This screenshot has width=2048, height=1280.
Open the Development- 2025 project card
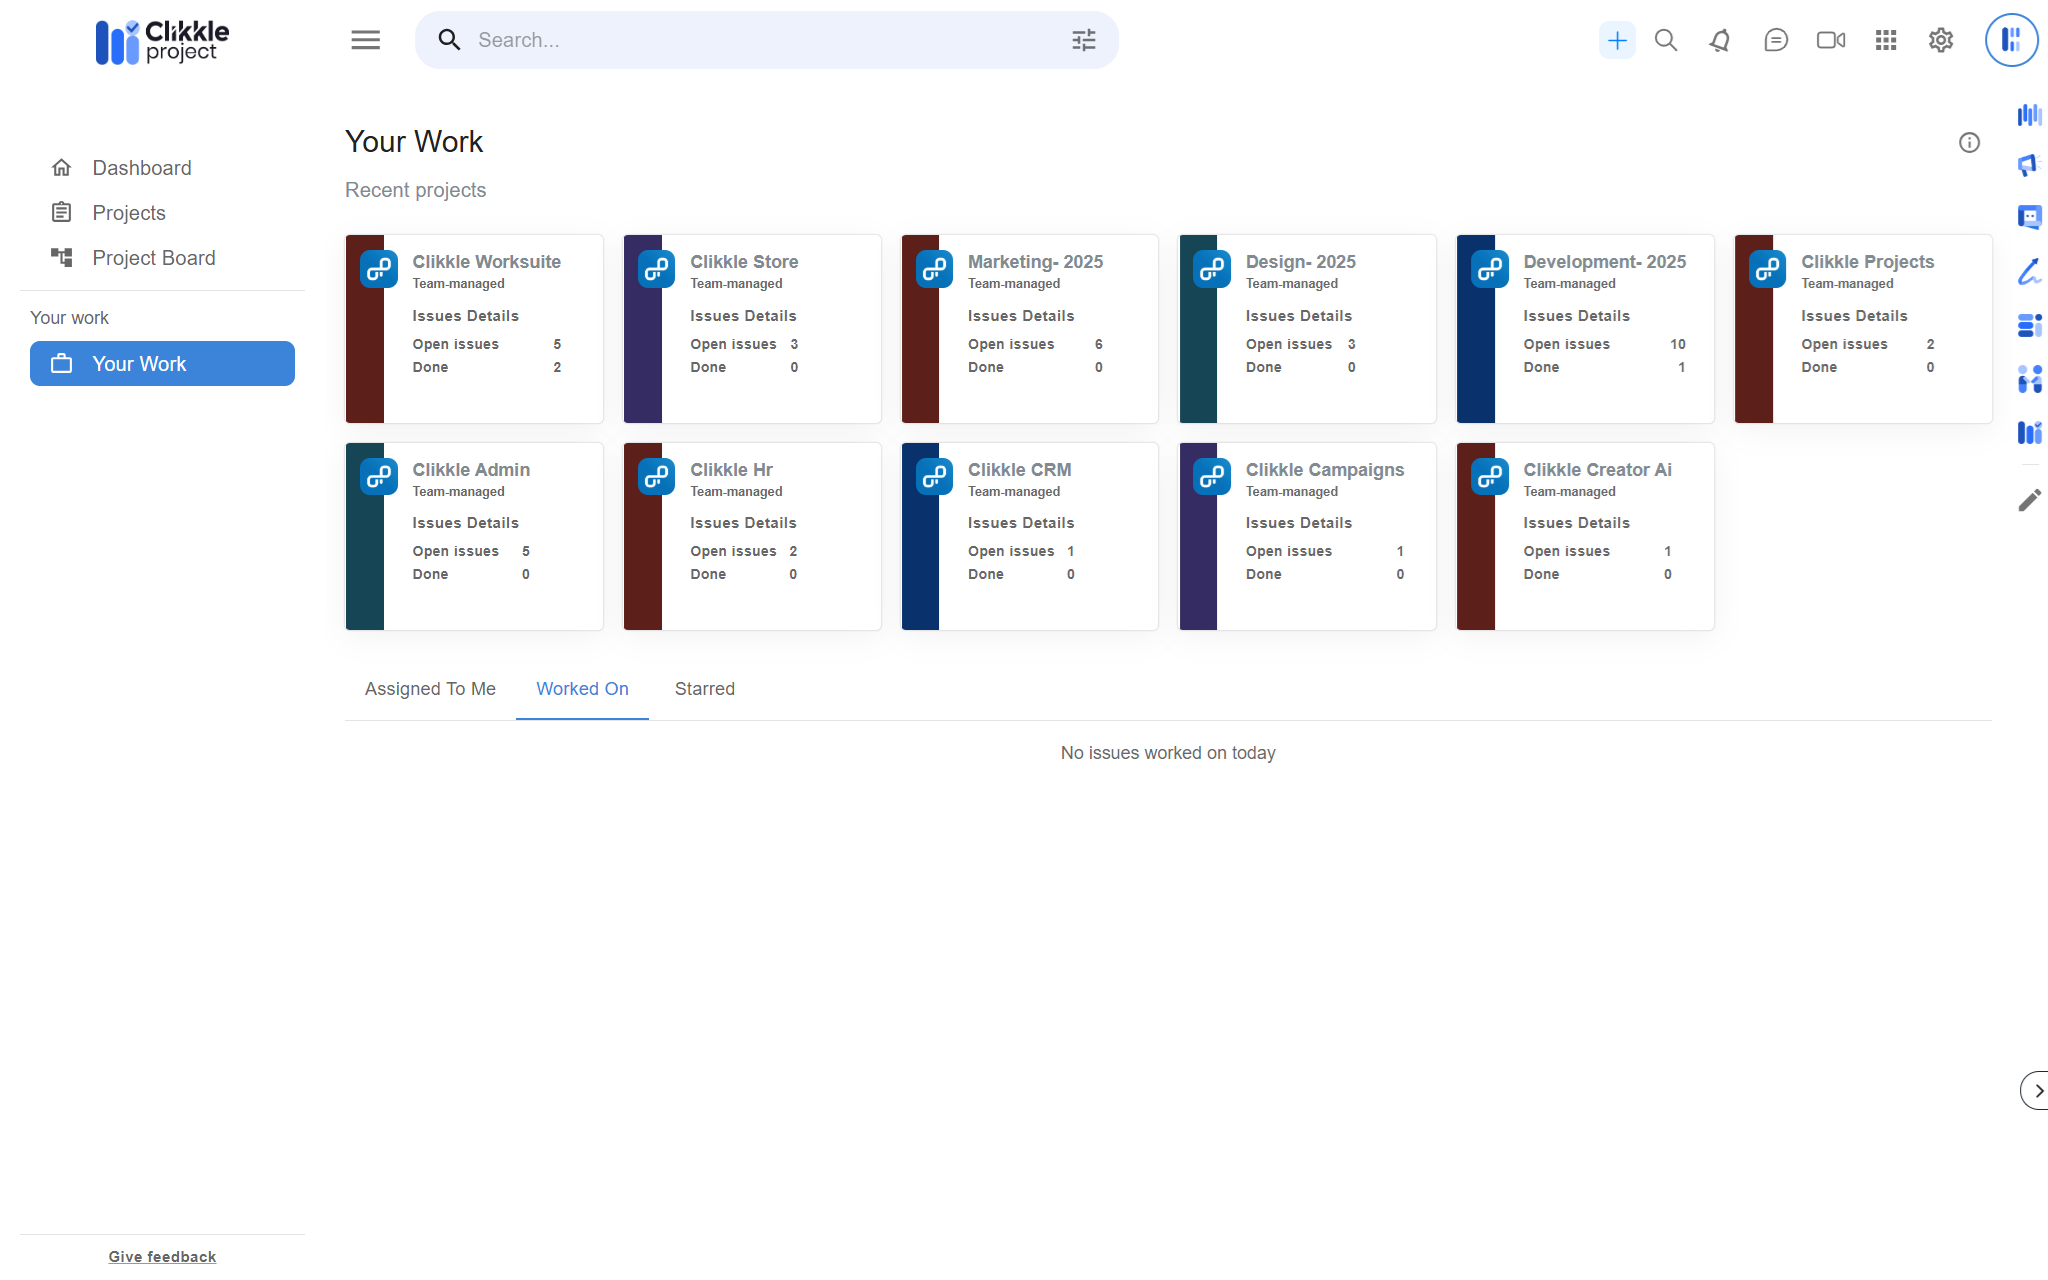pyautogui.click(x=1603, y=262)
